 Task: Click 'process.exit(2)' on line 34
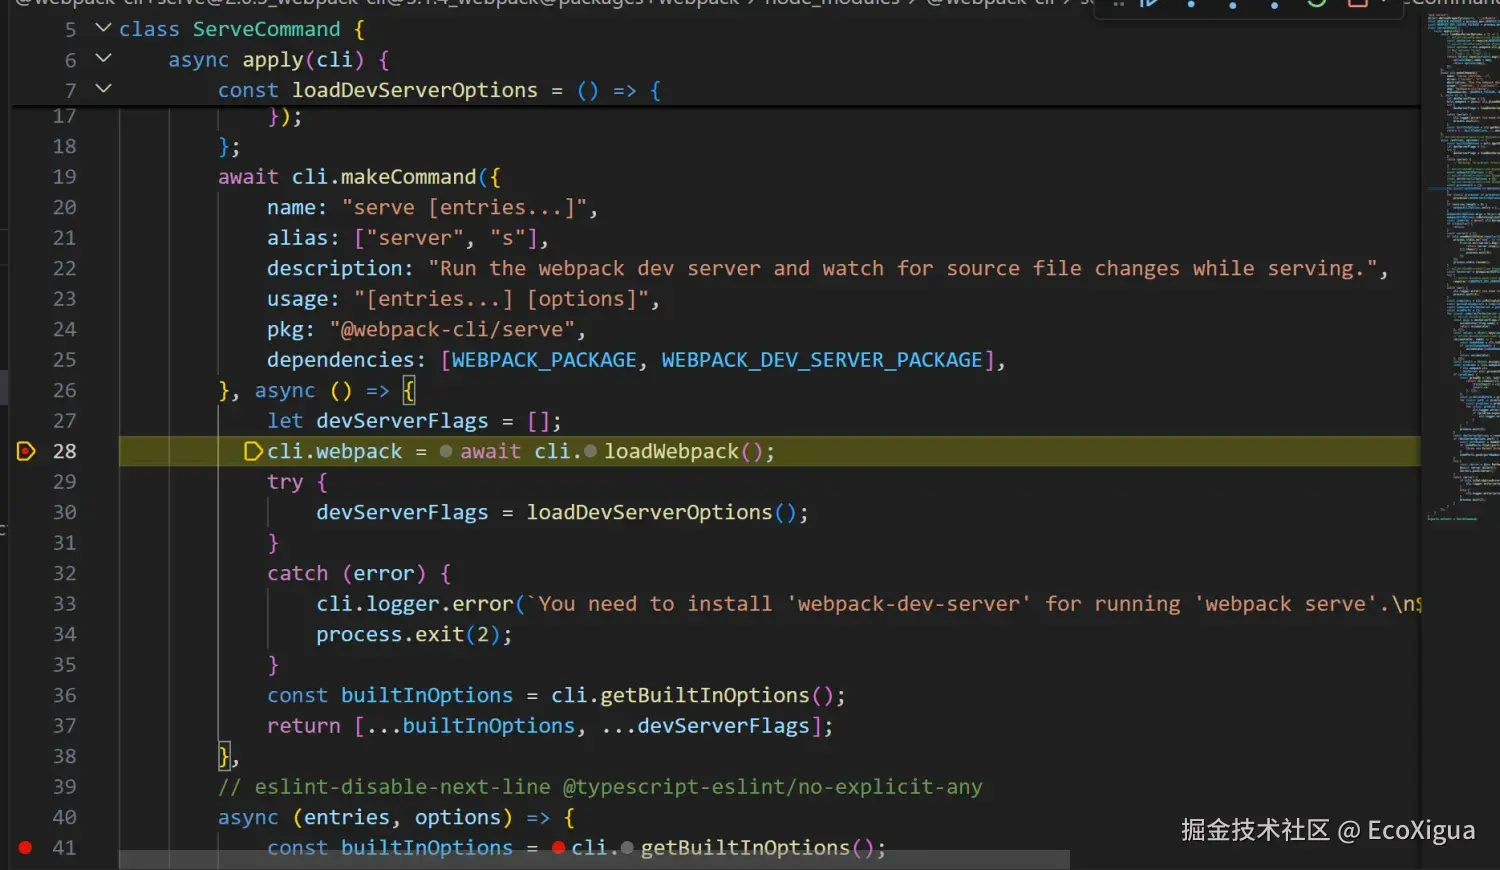pos(408,634)
